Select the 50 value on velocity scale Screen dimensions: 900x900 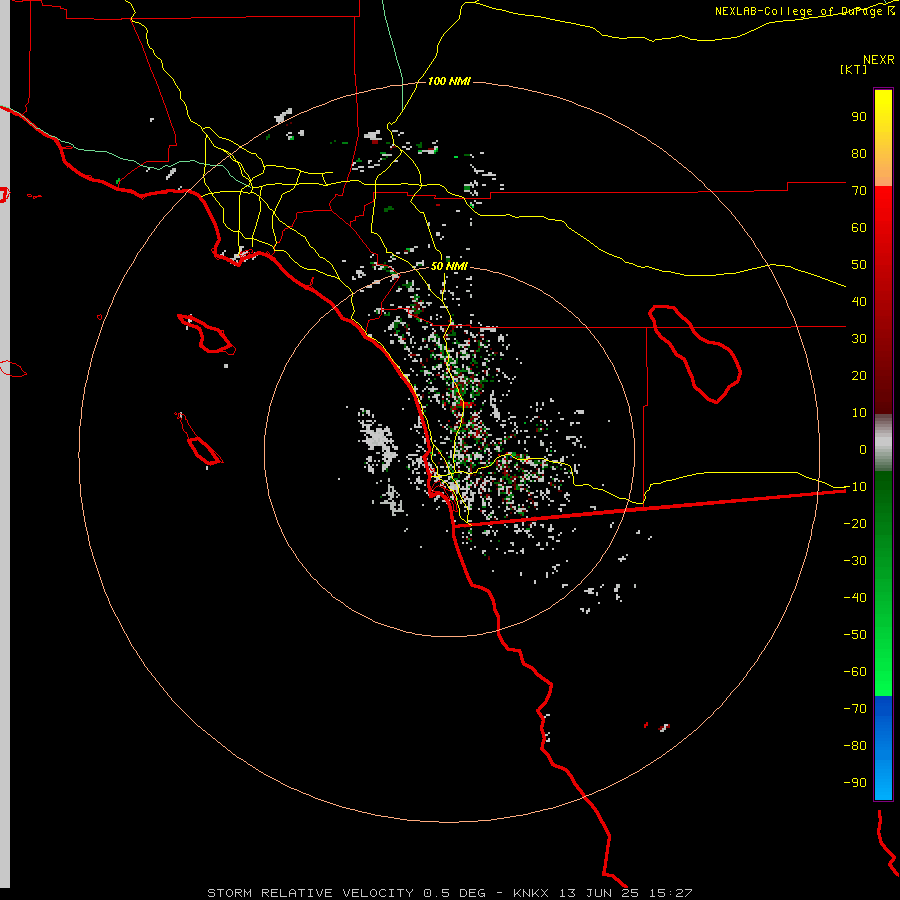coord(859,265)
